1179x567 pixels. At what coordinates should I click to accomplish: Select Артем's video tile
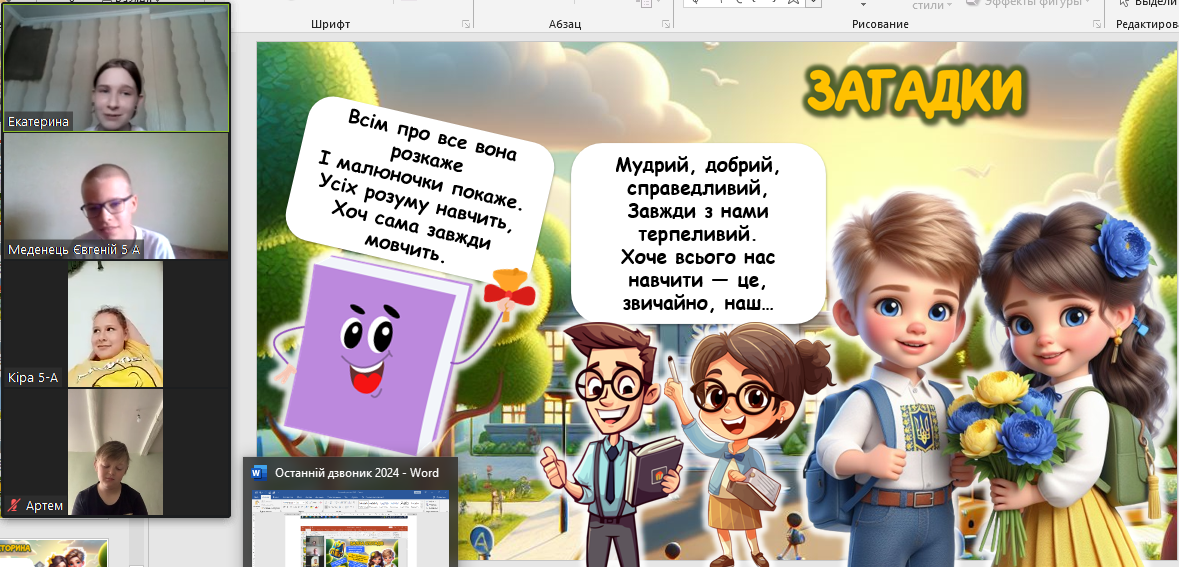click(116, 452)
